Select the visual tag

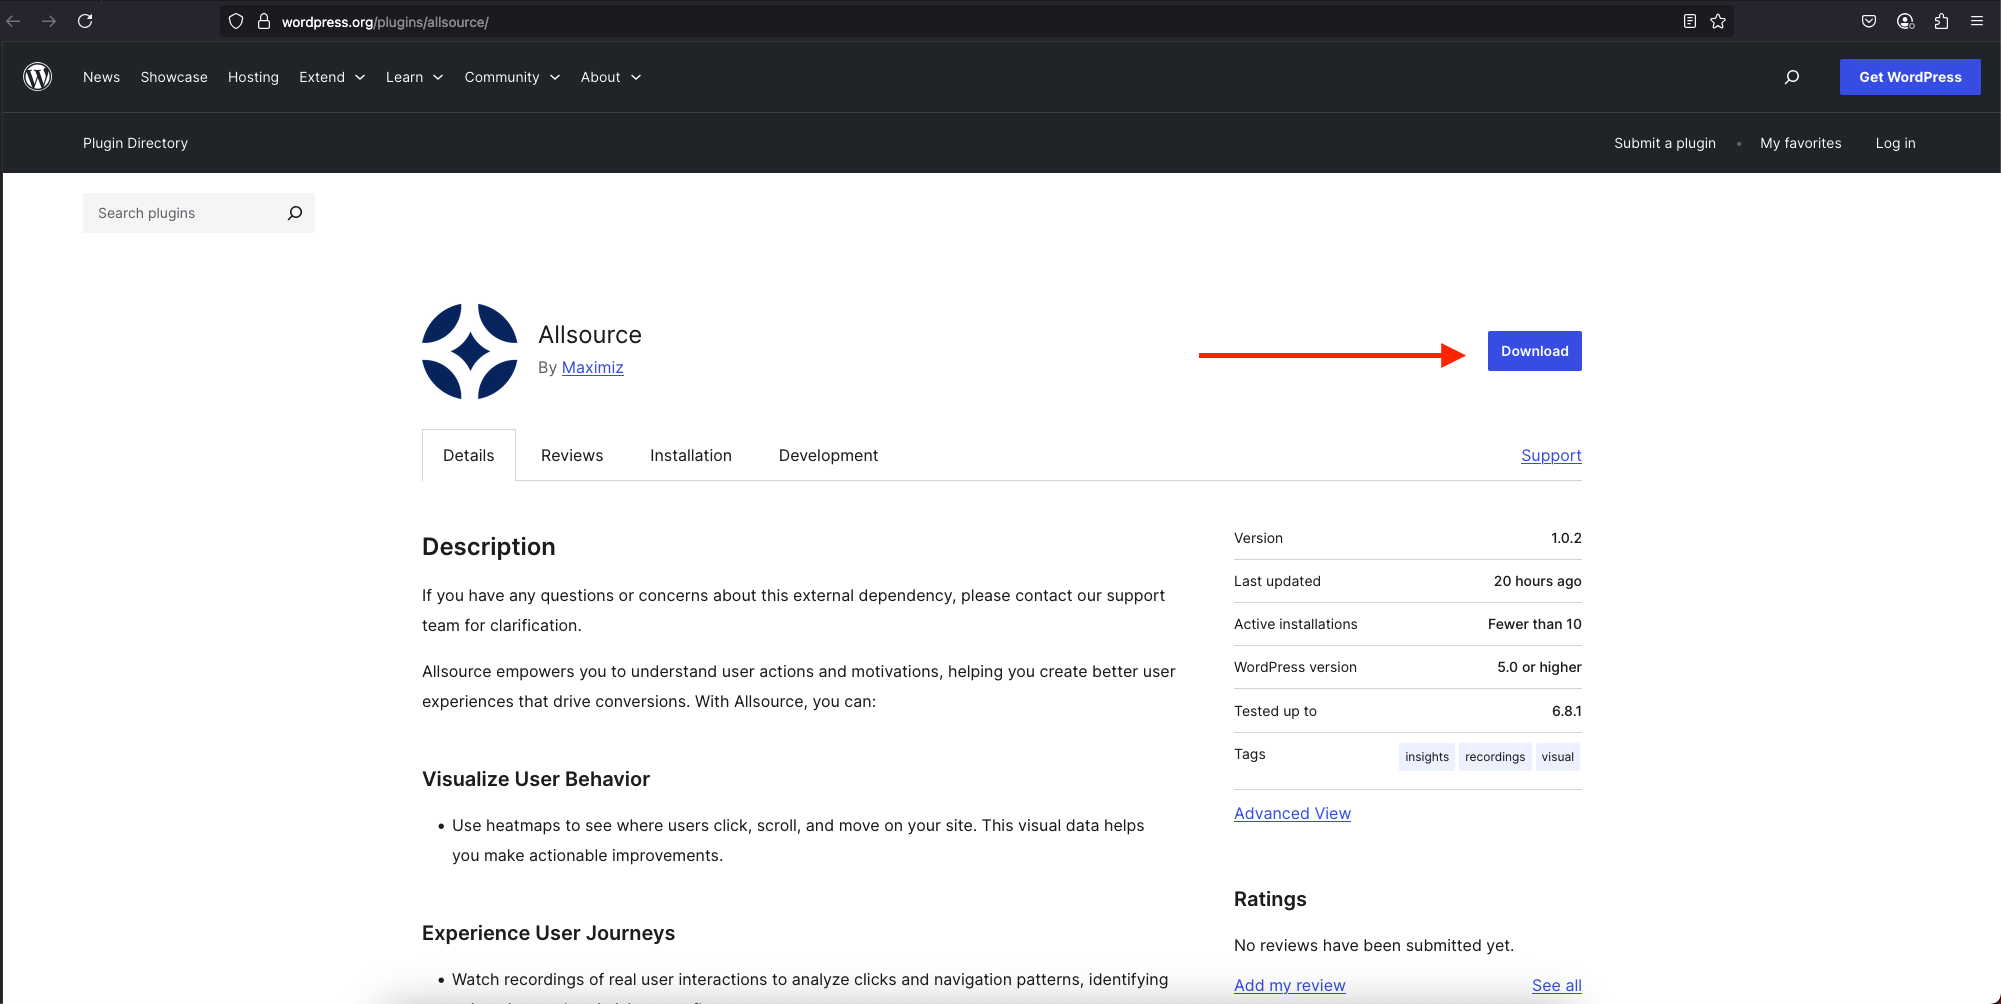click(1558, 757)
